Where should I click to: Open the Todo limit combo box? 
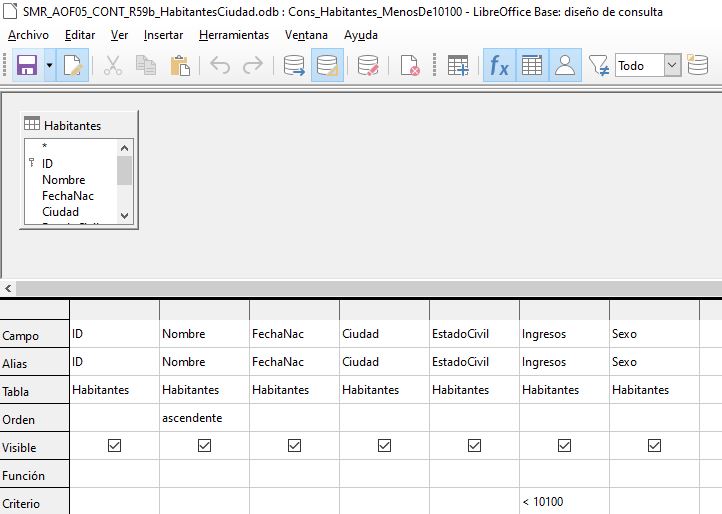tap(647, 65)
